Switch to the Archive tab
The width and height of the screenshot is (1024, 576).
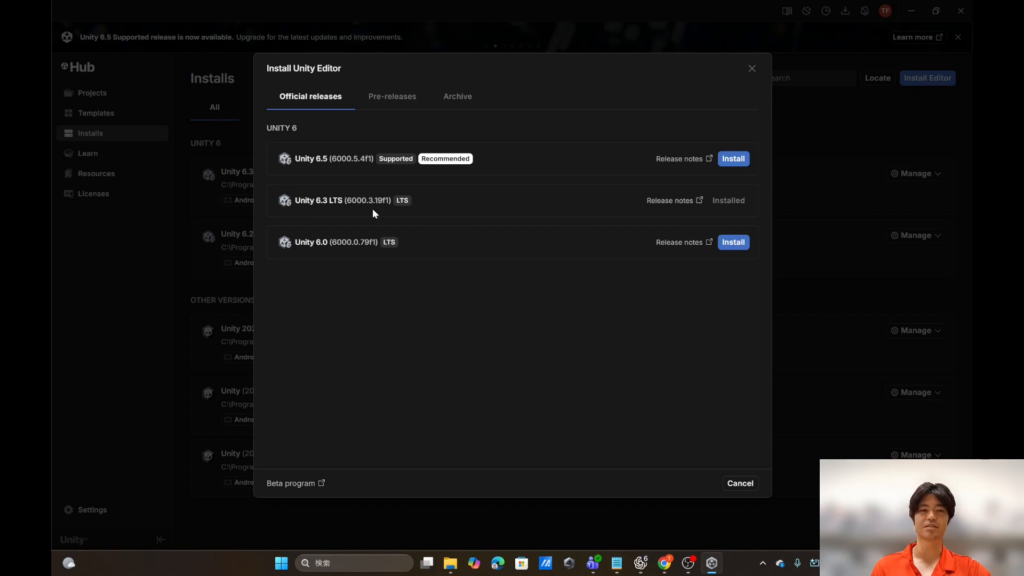coord(457,96)
